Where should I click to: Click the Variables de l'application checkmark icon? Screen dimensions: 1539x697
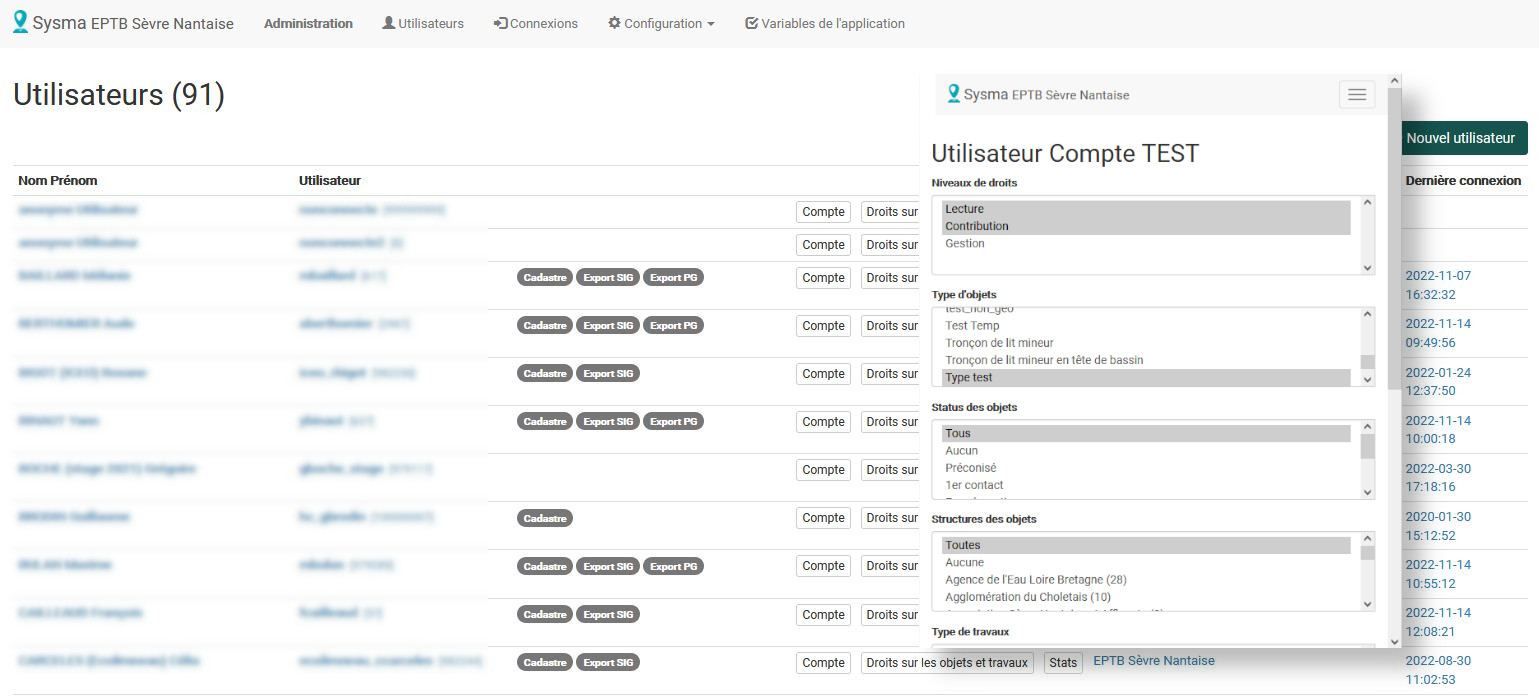tap(751, 23)
